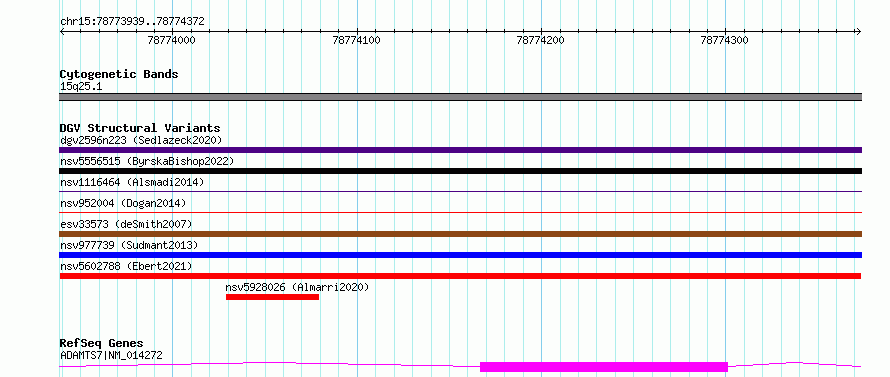Click the gray 15q25.1 cytogenetic band bar

[x=460, y=97]
